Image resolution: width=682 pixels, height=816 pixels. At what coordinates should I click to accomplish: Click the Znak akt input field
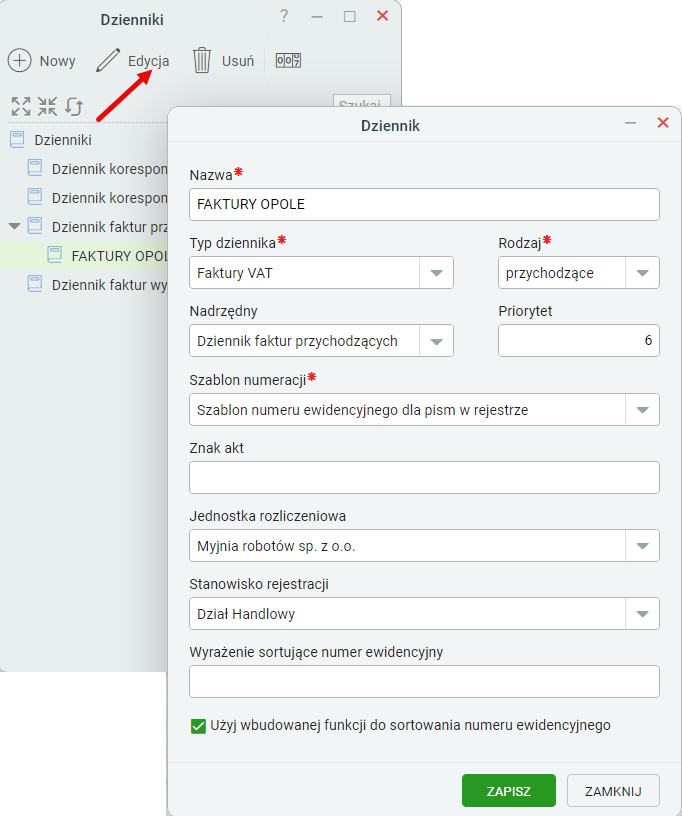424,477
